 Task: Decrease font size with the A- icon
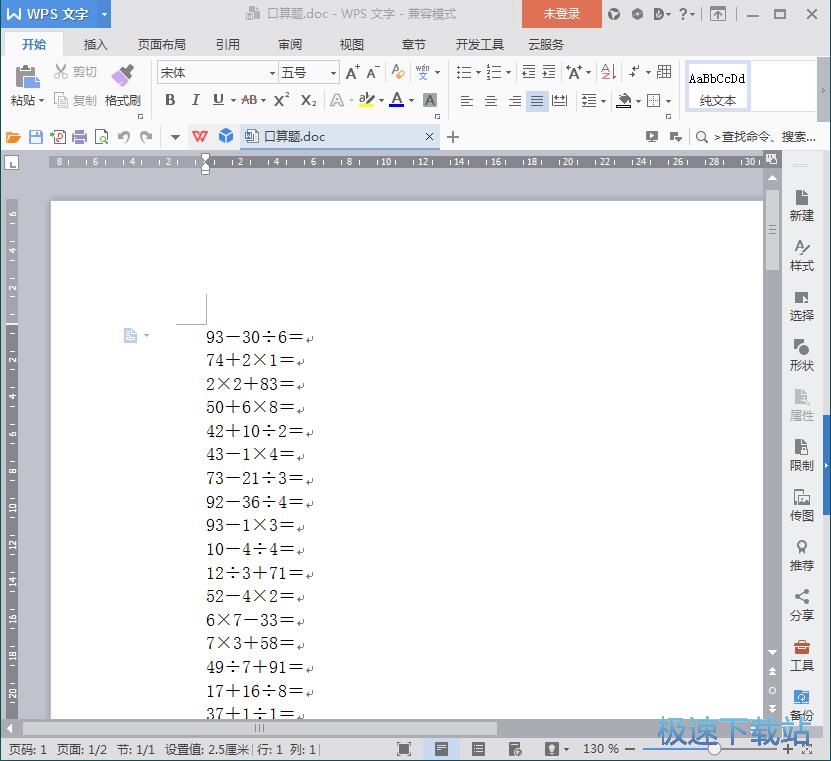(373, 73)
